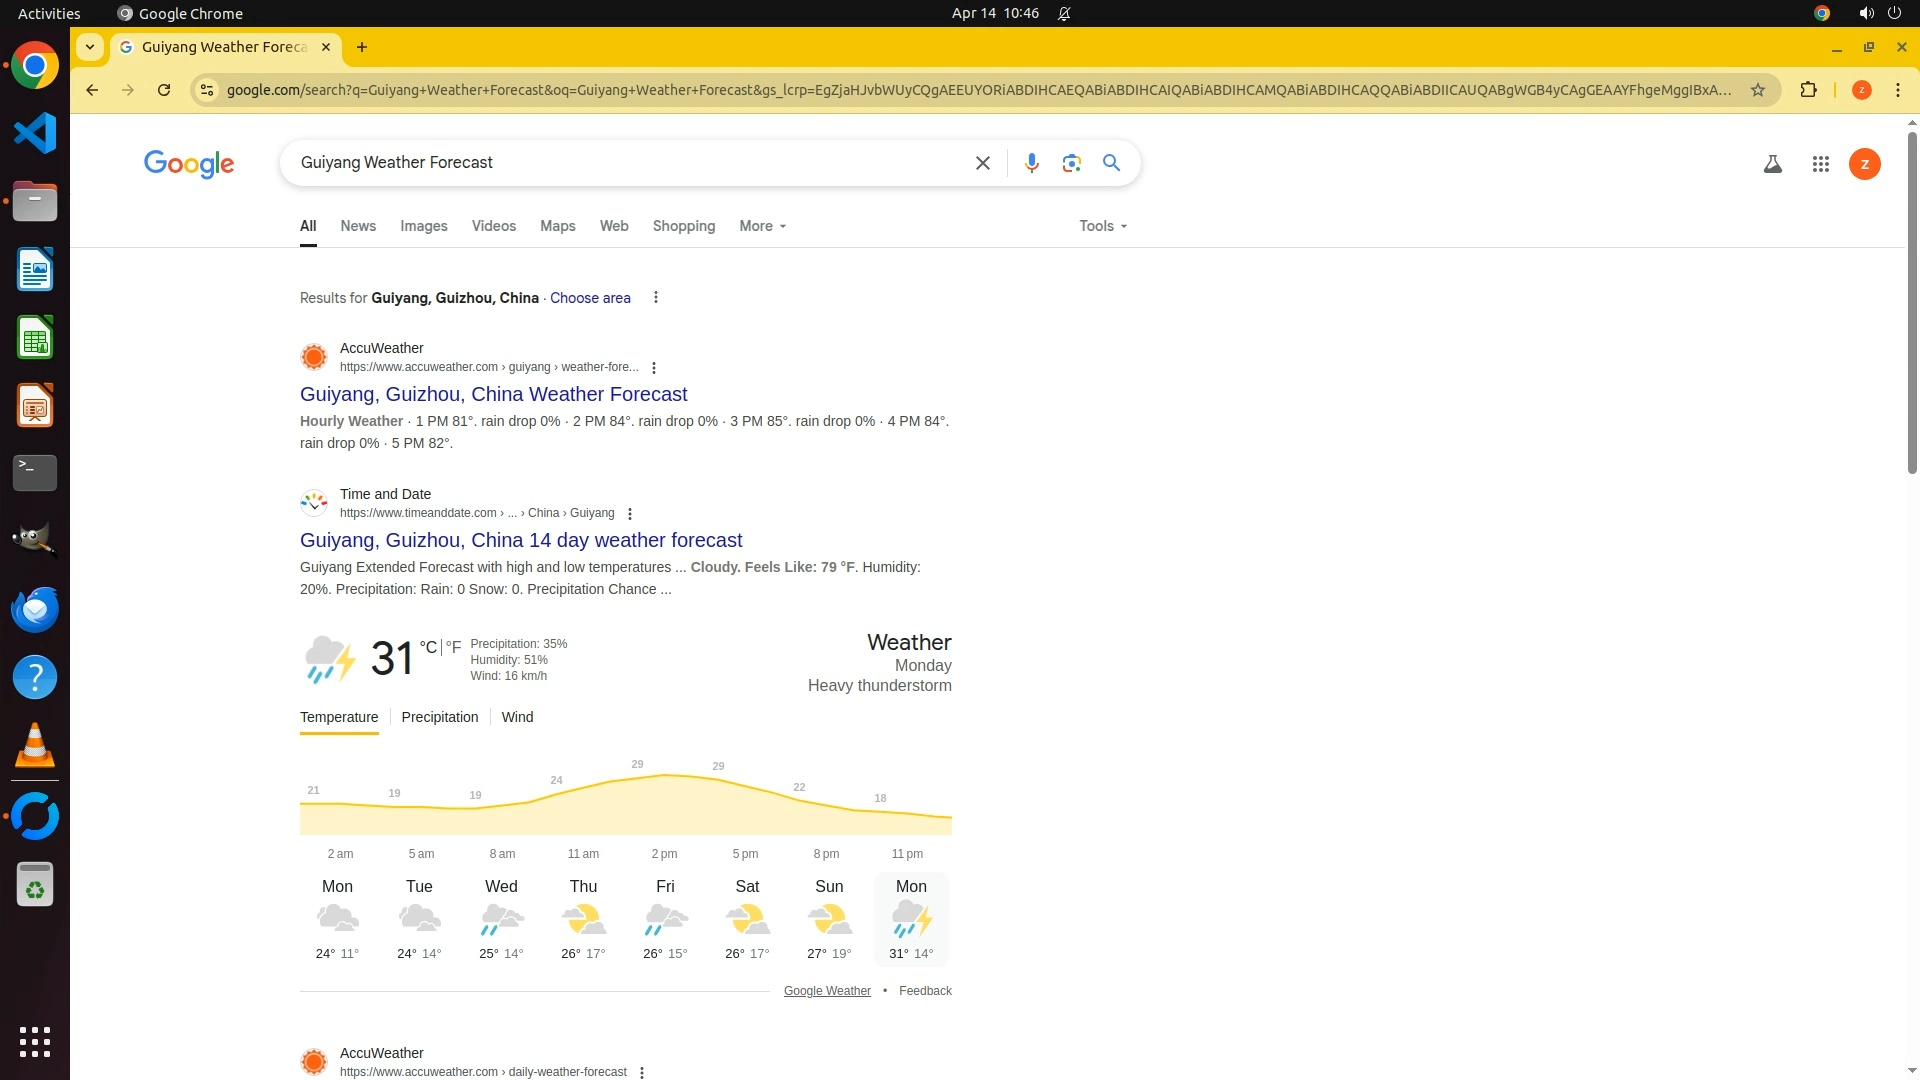This screenshot has height=1080, width=1920.
Task: Click the 2 pm point on temperature graph
Action: (664, 776)
